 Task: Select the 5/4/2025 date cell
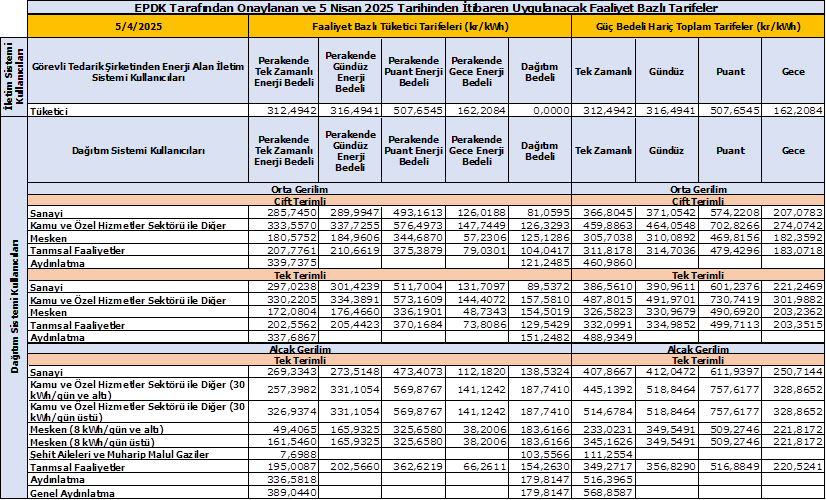[138, 27]
